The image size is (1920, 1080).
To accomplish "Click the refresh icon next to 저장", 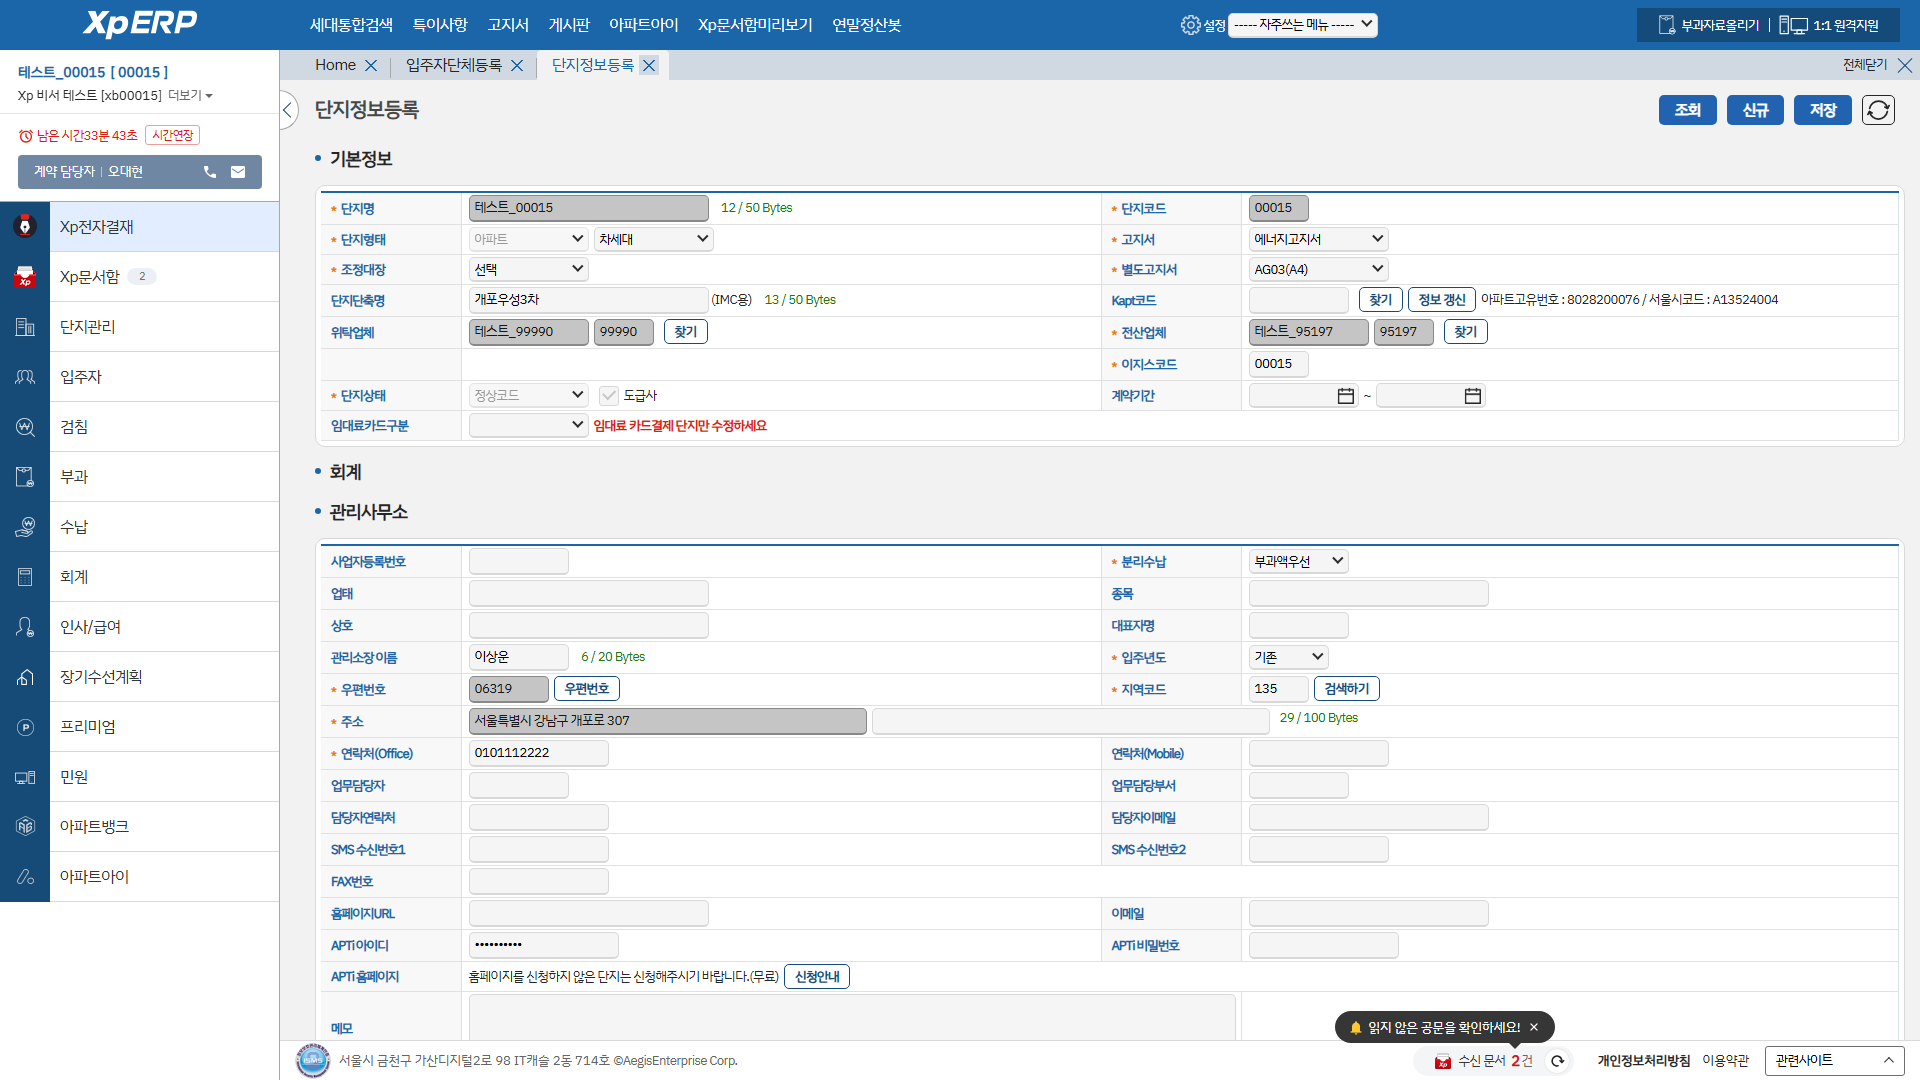I will coord(1878,110).
